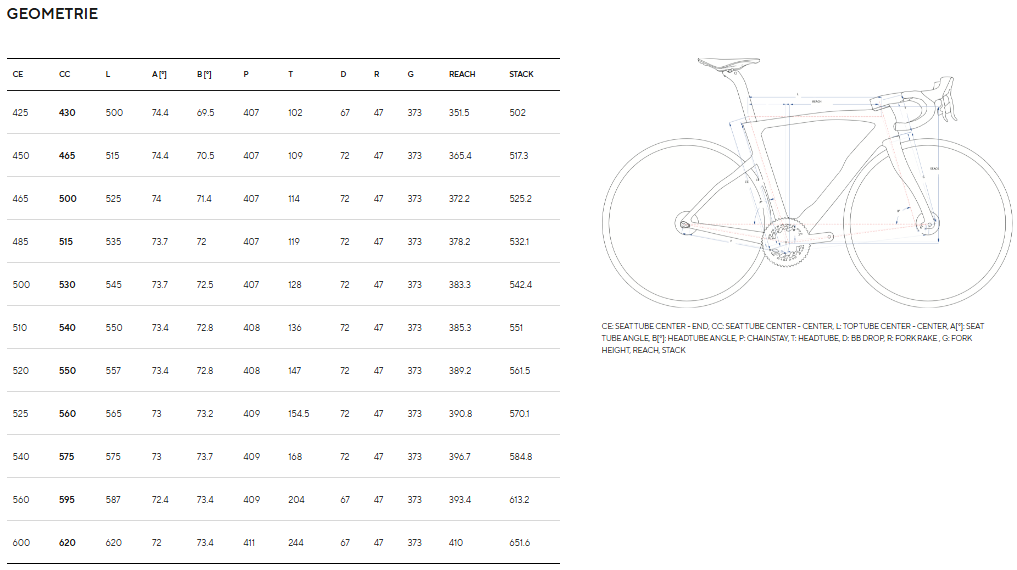1017x570 pixels.
Task: Click the saddle on the bike diagram
Action: click(x=722, y=64)
